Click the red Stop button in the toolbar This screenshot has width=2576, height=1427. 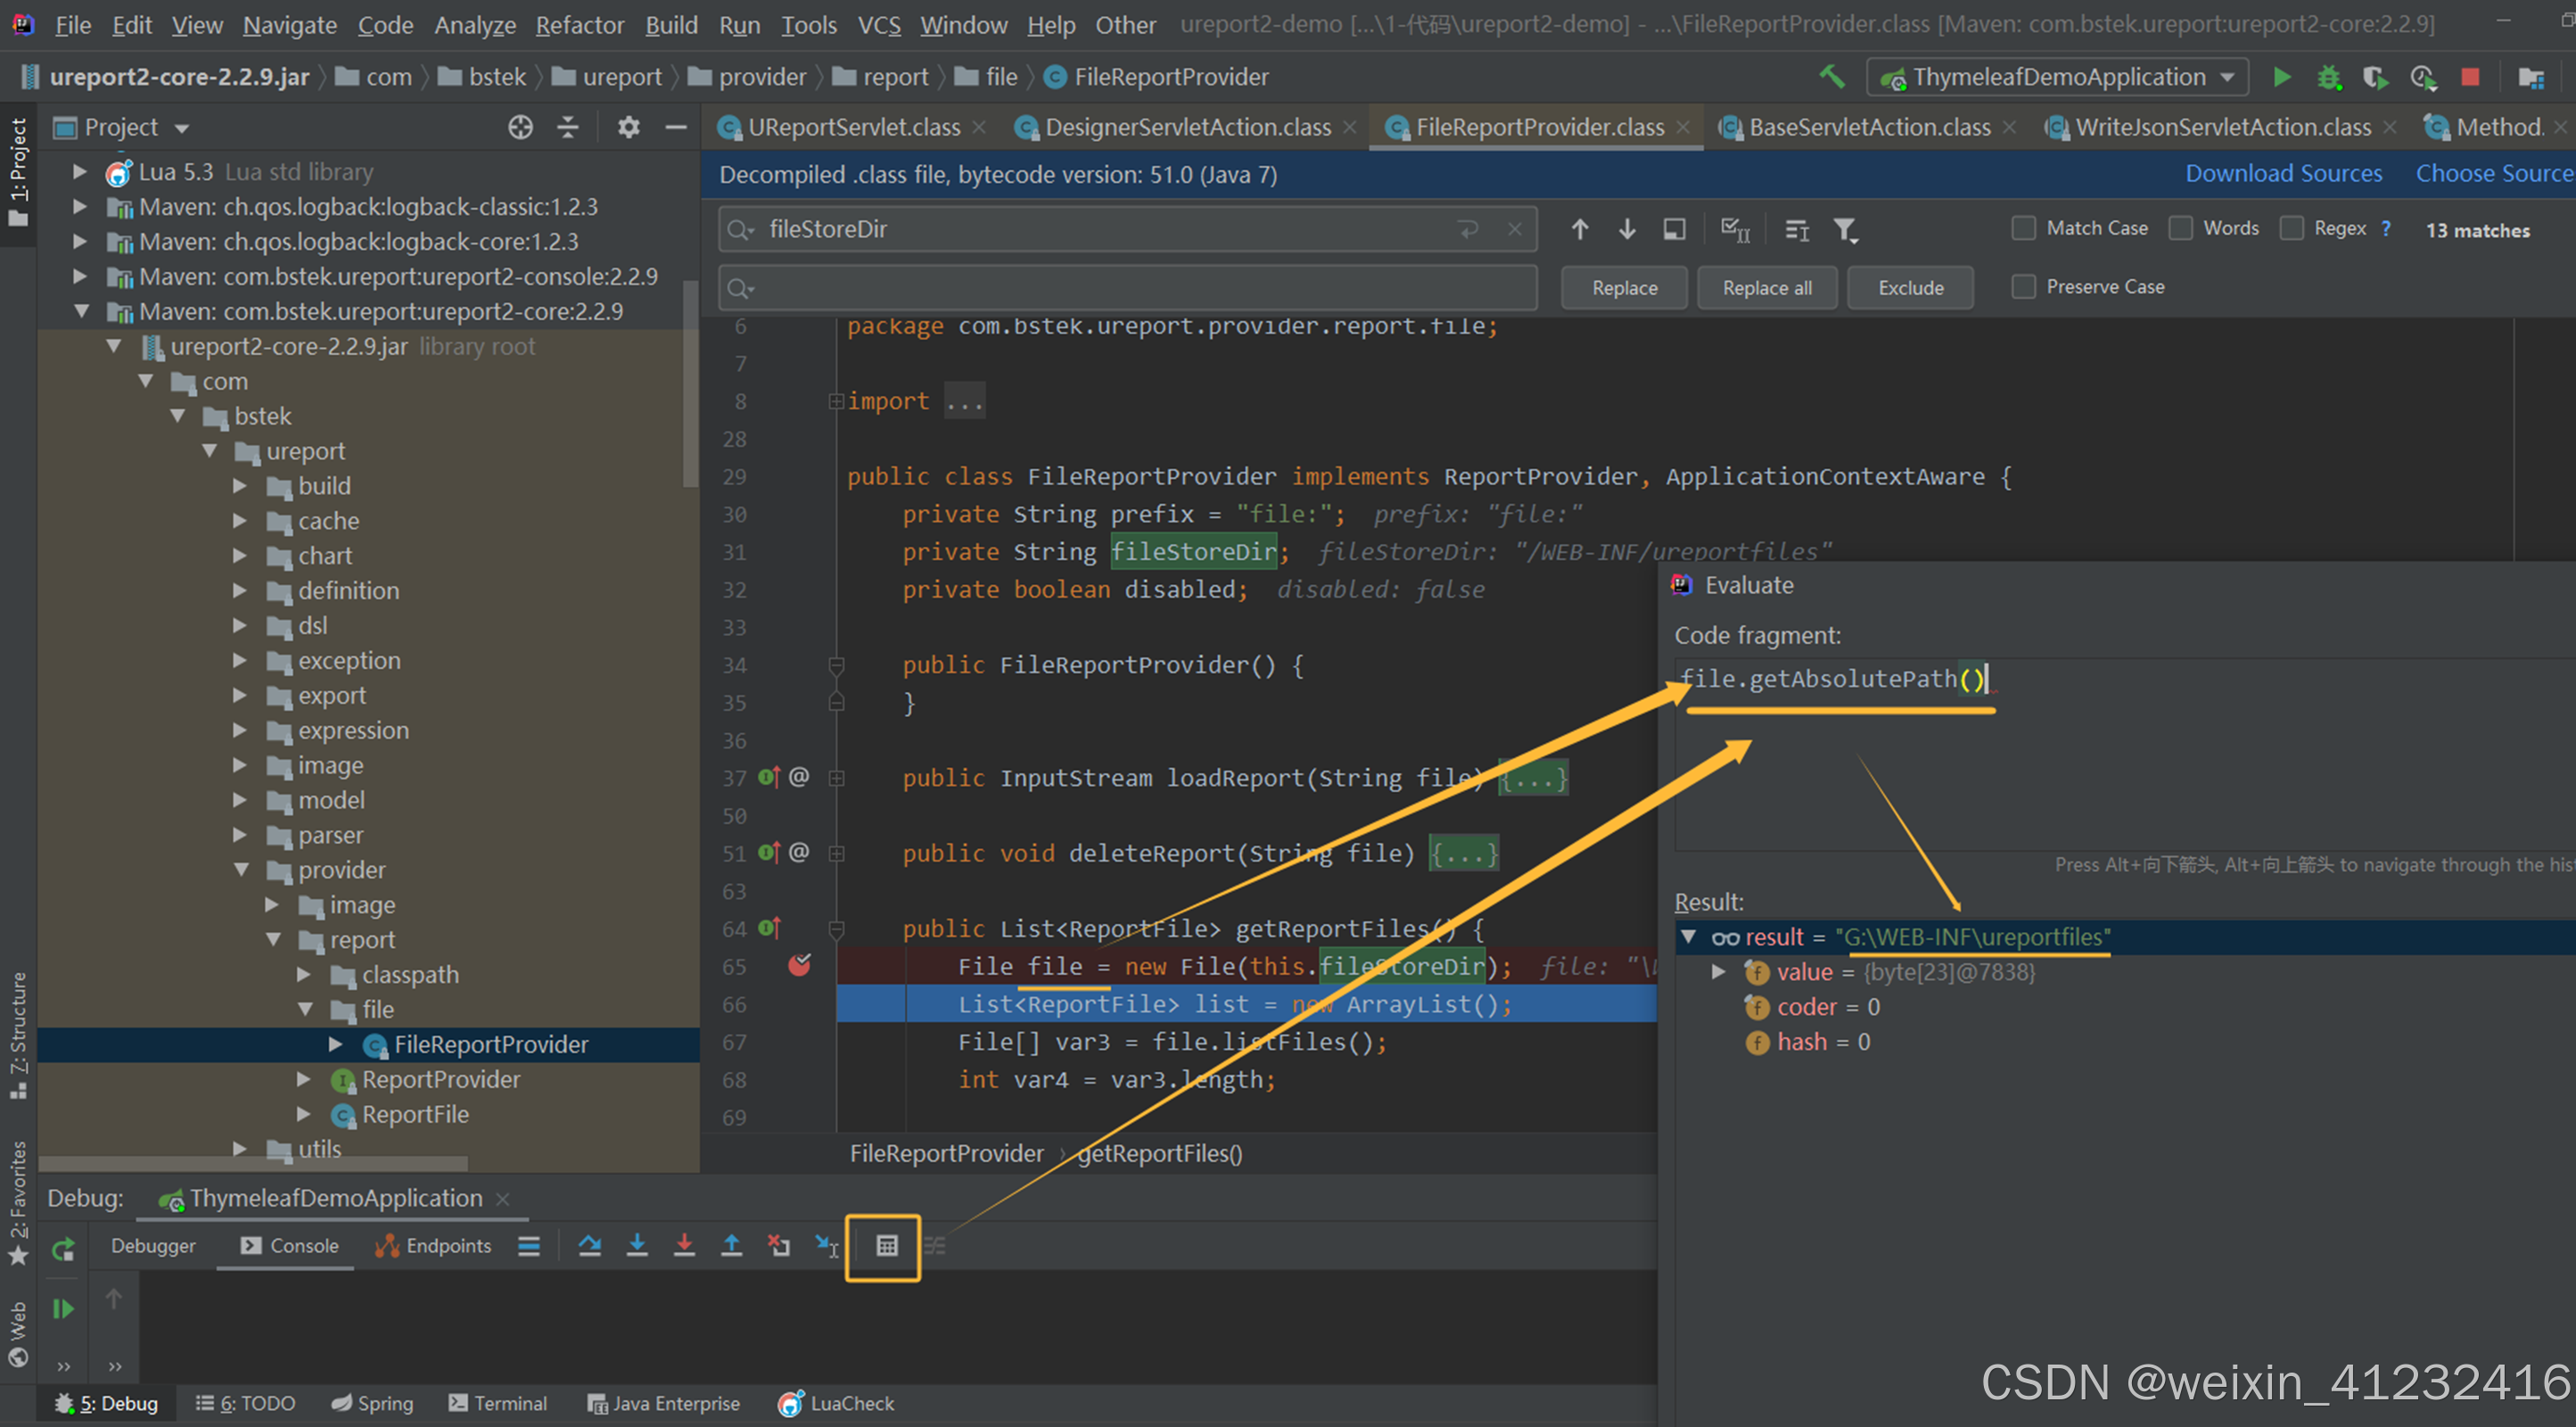tap(2470, 77)
